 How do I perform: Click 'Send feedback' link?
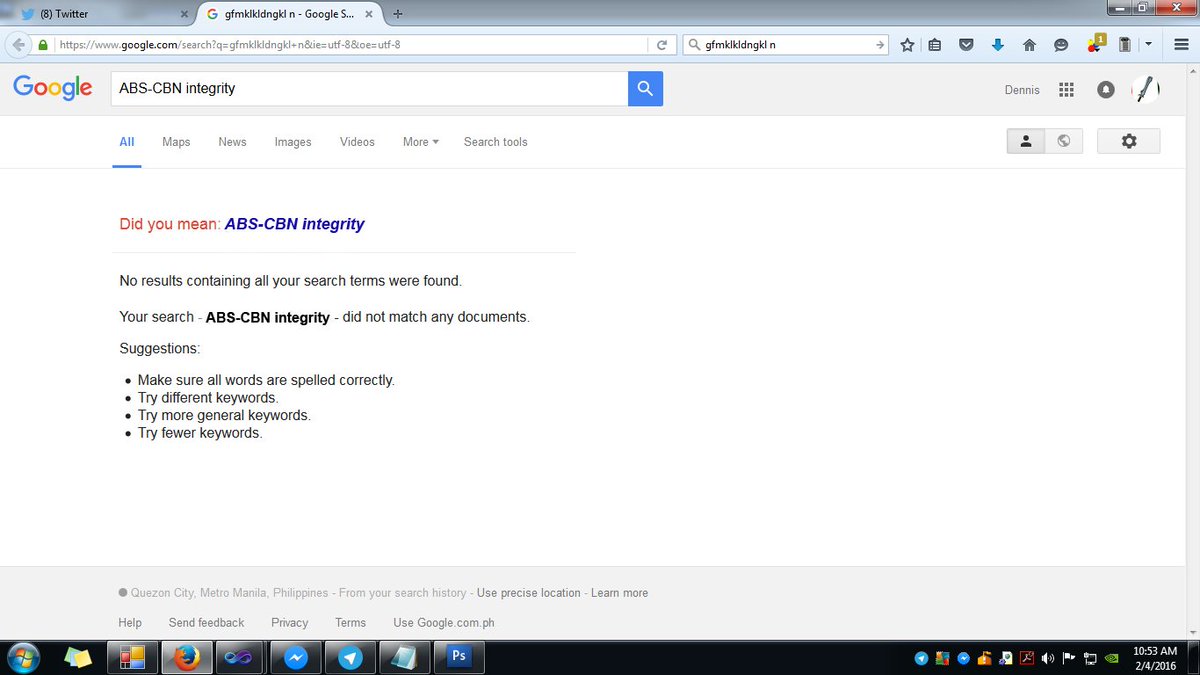[206, 622]
